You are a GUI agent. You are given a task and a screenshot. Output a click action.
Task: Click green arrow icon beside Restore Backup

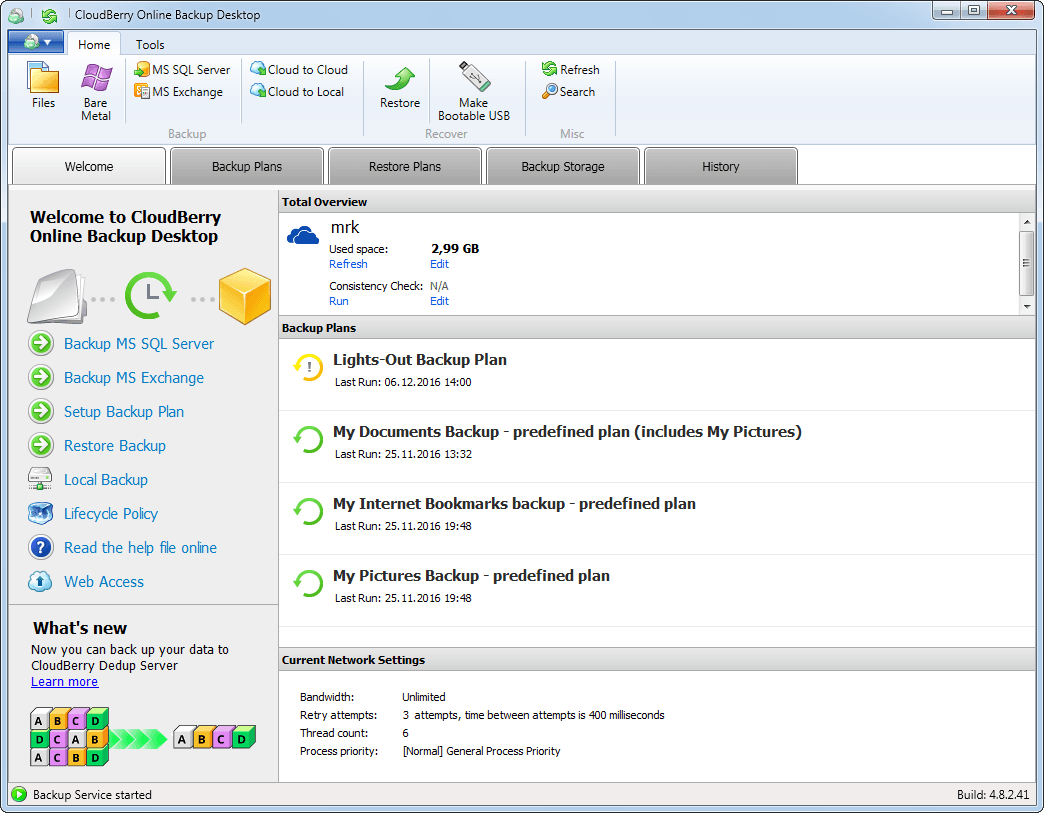coord(41,445)
